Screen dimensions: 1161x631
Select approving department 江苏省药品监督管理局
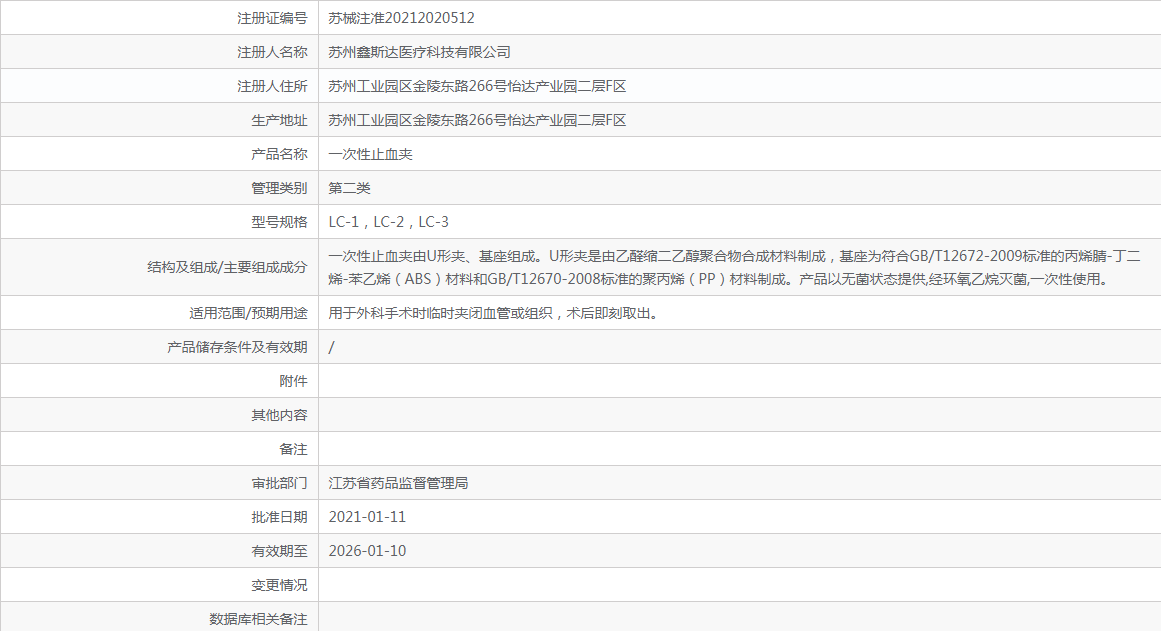tap(398, 484)
